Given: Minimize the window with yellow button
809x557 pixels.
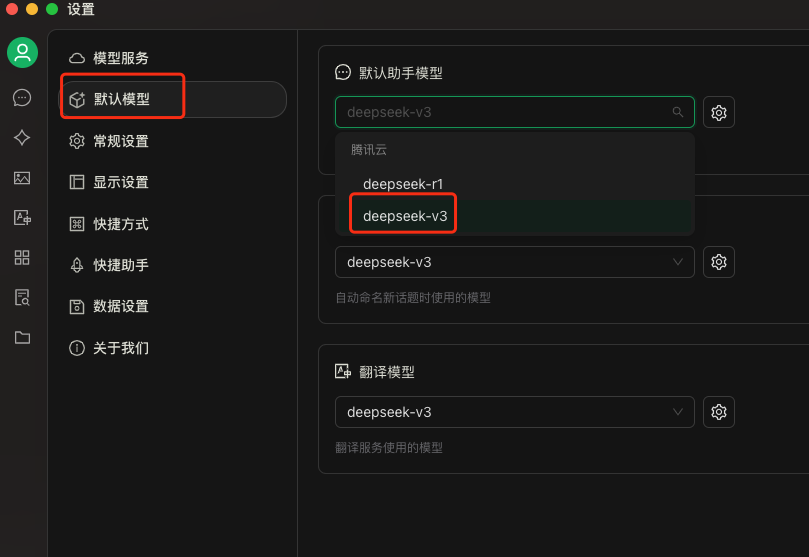Looking at the screenshot, I should click(32, 9).
